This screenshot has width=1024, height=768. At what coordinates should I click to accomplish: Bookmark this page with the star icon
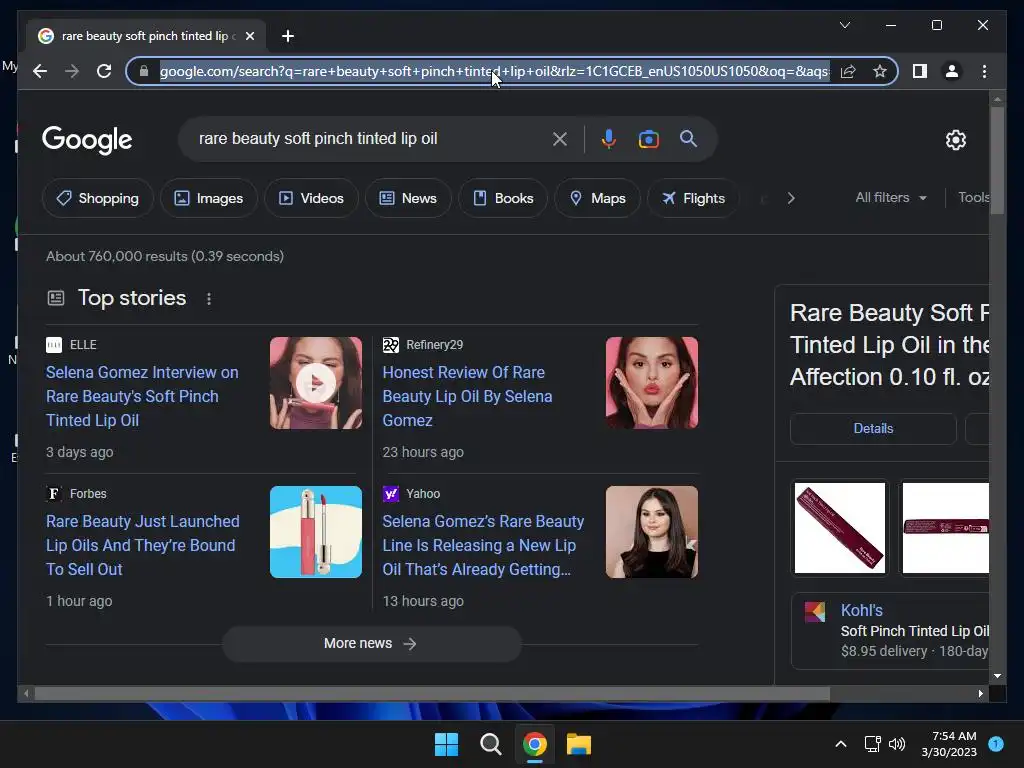point(880,71)
